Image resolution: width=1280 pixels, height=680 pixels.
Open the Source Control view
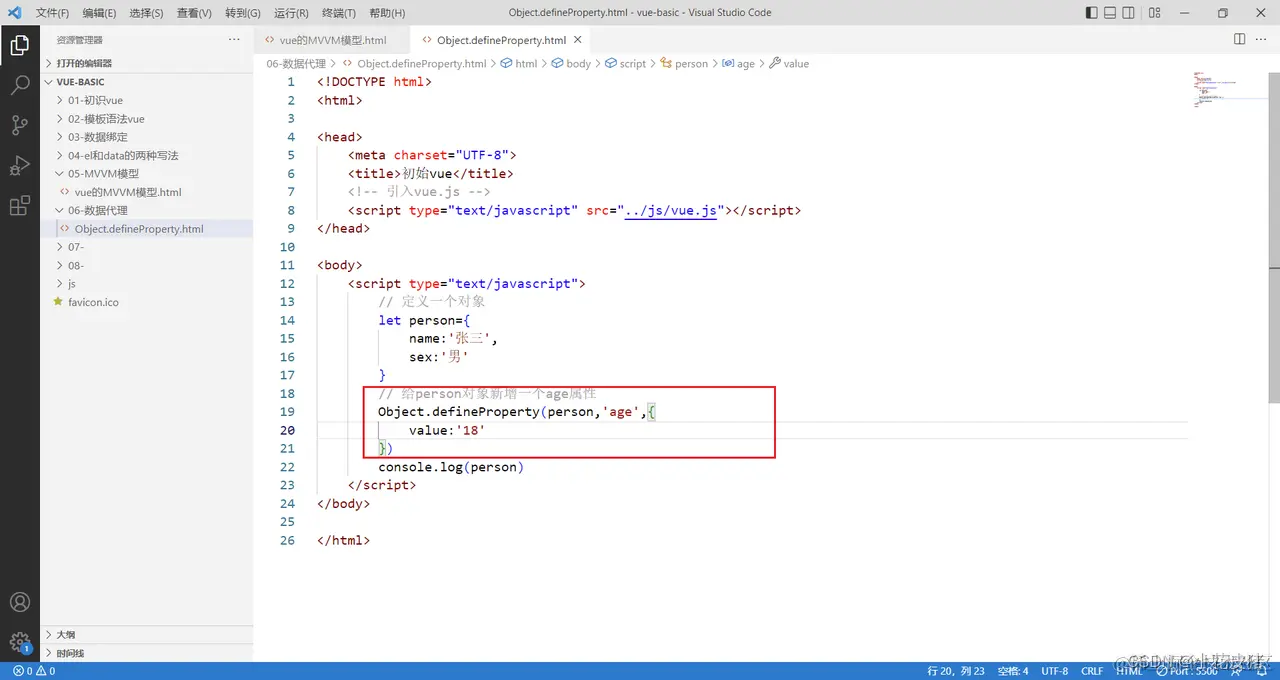19,125
